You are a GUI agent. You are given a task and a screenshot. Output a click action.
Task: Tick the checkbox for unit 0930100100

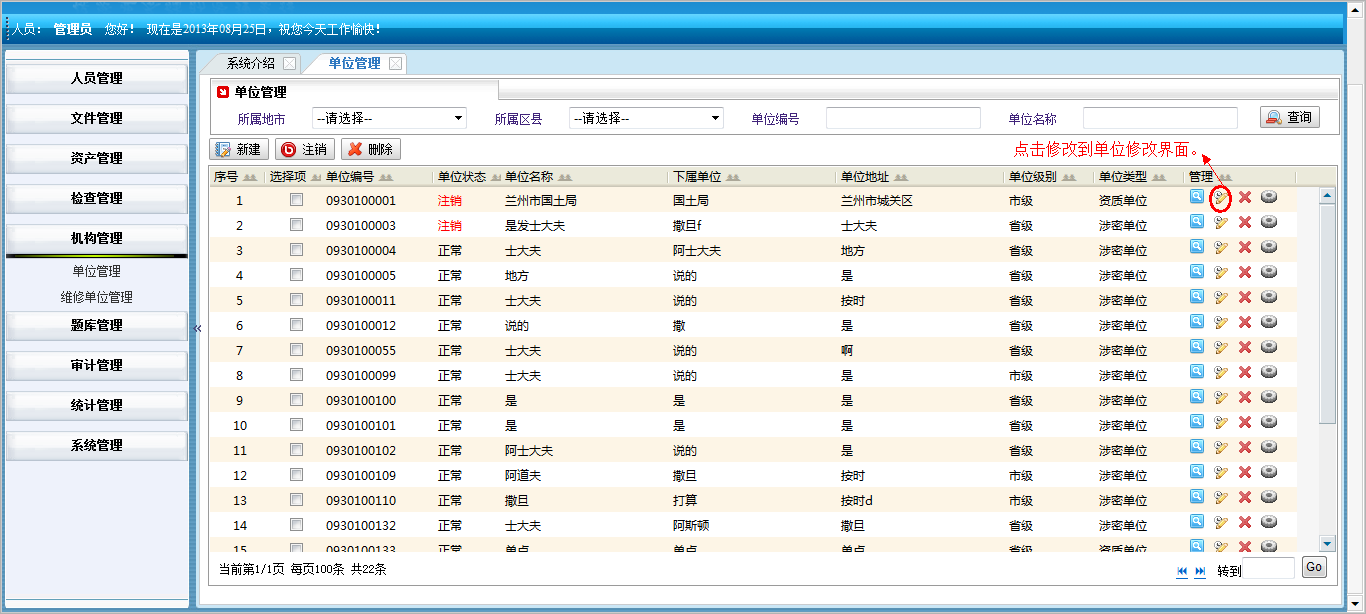pos(296,400)
